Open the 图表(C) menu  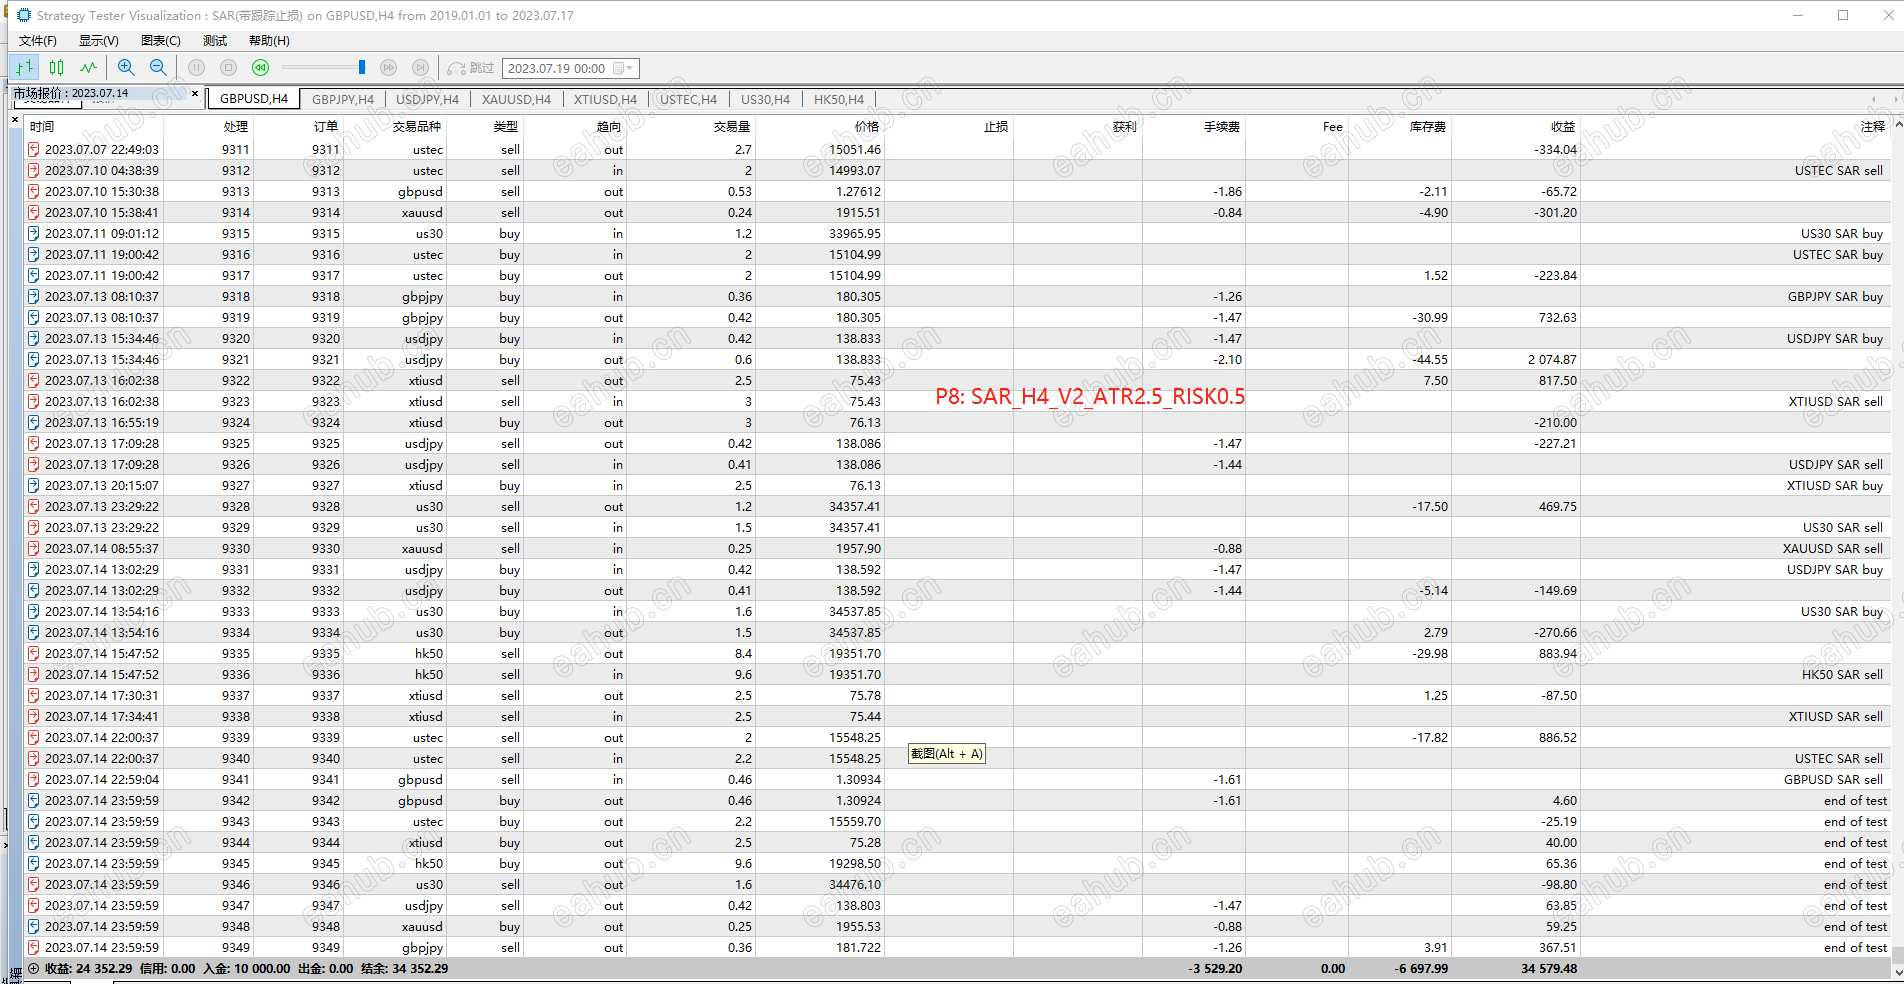(161, 40)
